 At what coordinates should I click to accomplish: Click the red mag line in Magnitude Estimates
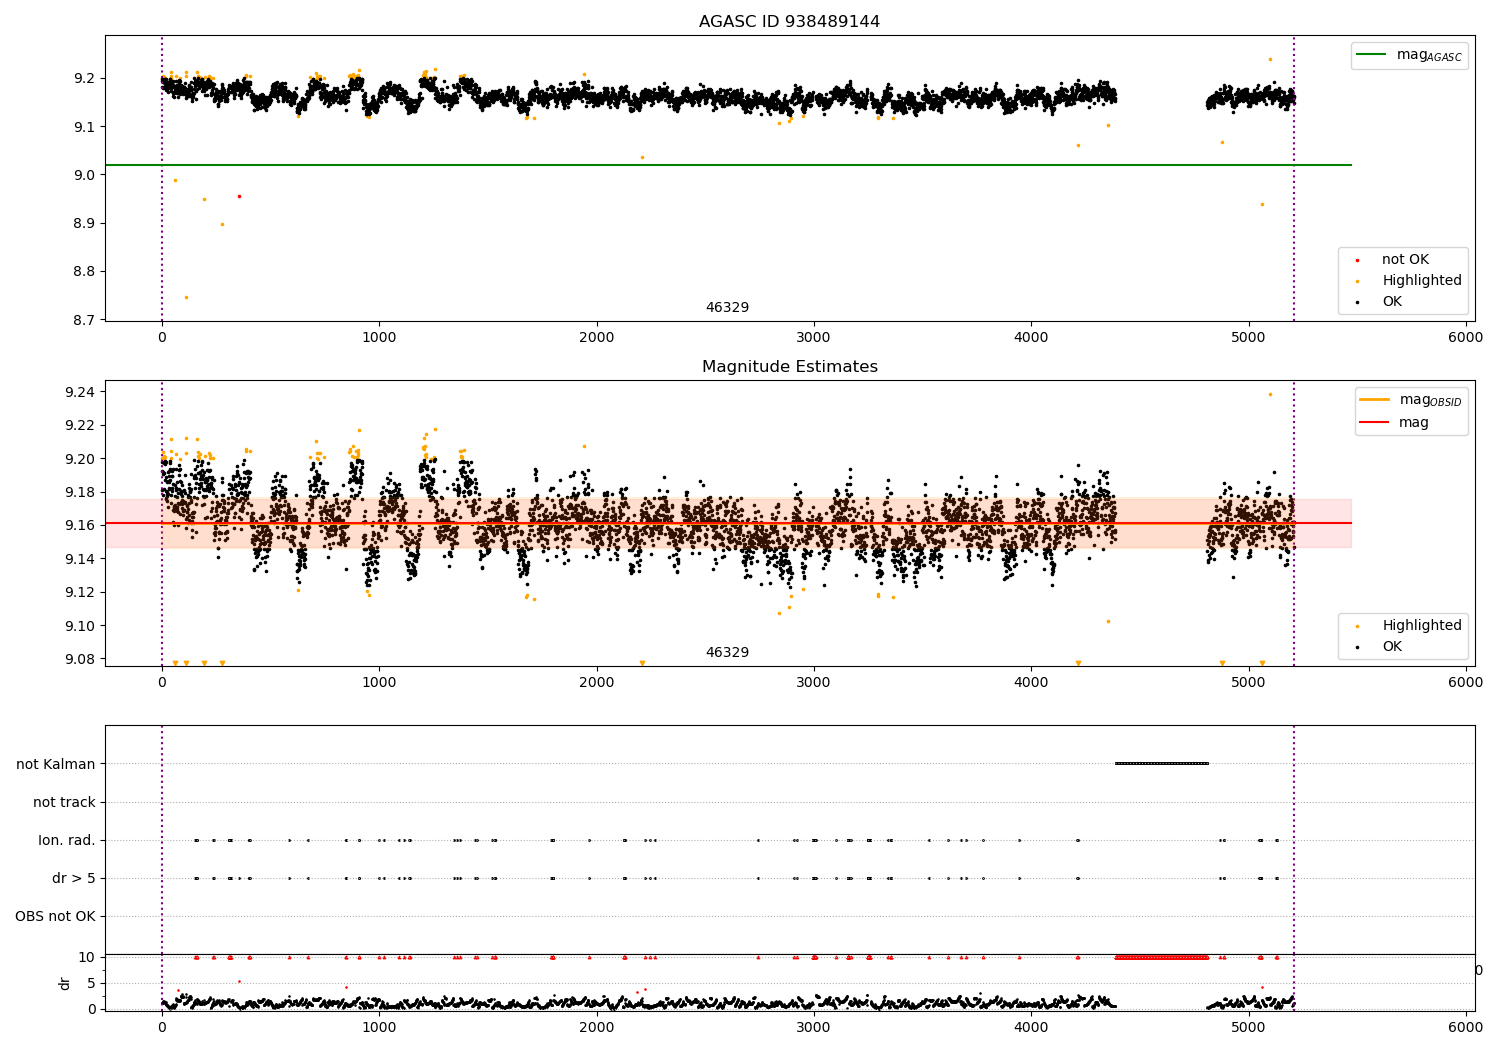(728, 523)
